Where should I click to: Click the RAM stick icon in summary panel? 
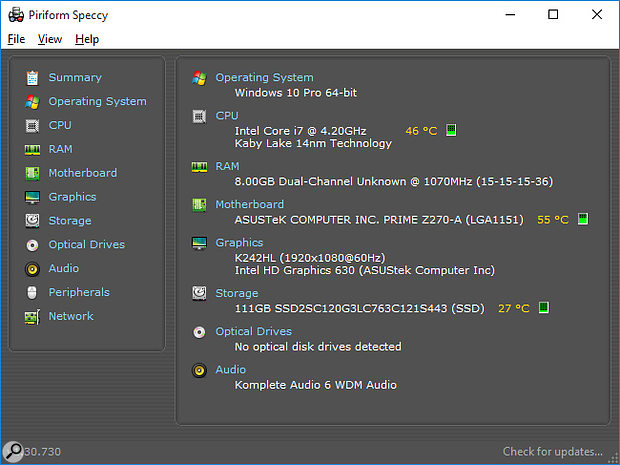tap(199, 167)
